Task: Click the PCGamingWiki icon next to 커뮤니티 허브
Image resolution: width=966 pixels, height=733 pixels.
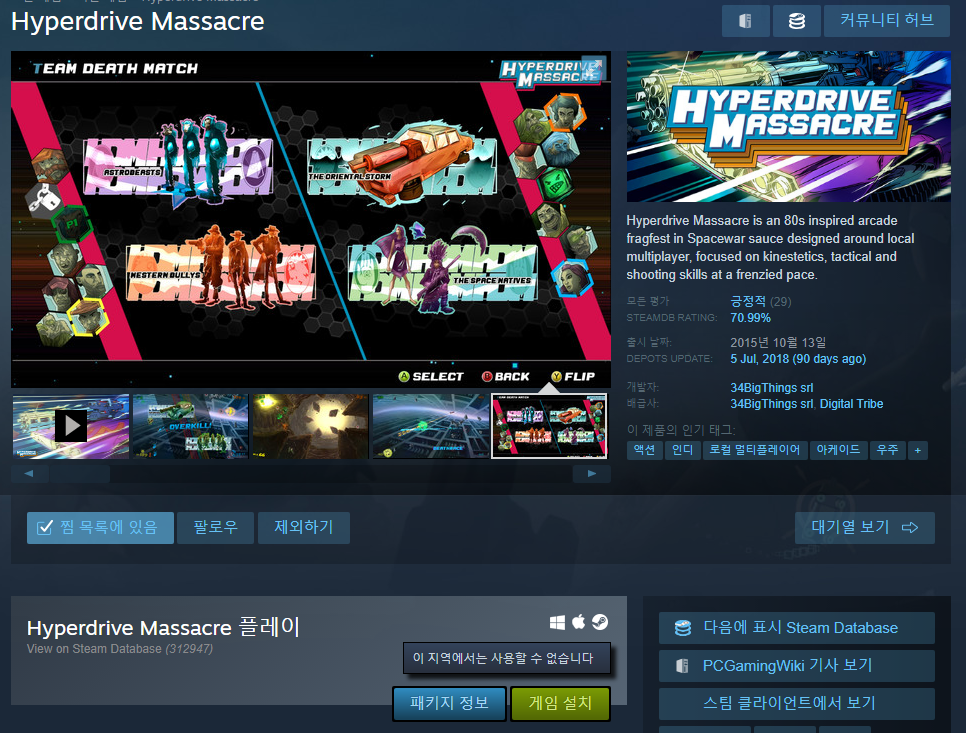Action: 745,21
